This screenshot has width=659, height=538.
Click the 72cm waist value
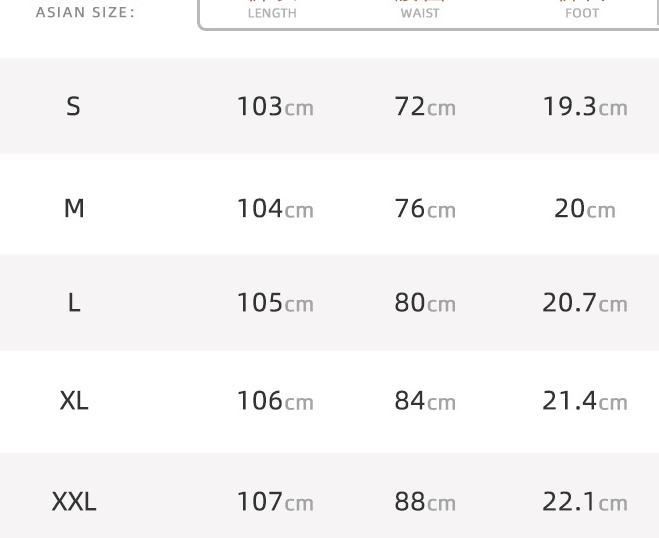425,106
